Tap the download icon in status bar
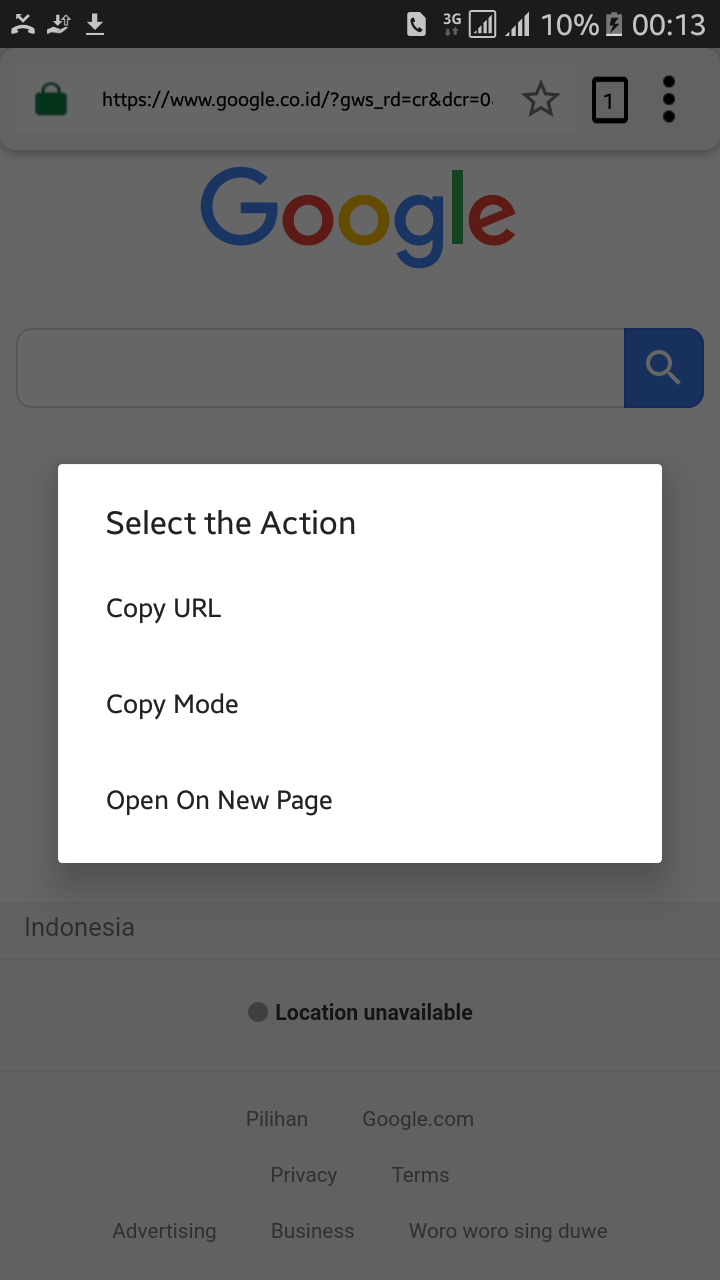 coord(95,24)
